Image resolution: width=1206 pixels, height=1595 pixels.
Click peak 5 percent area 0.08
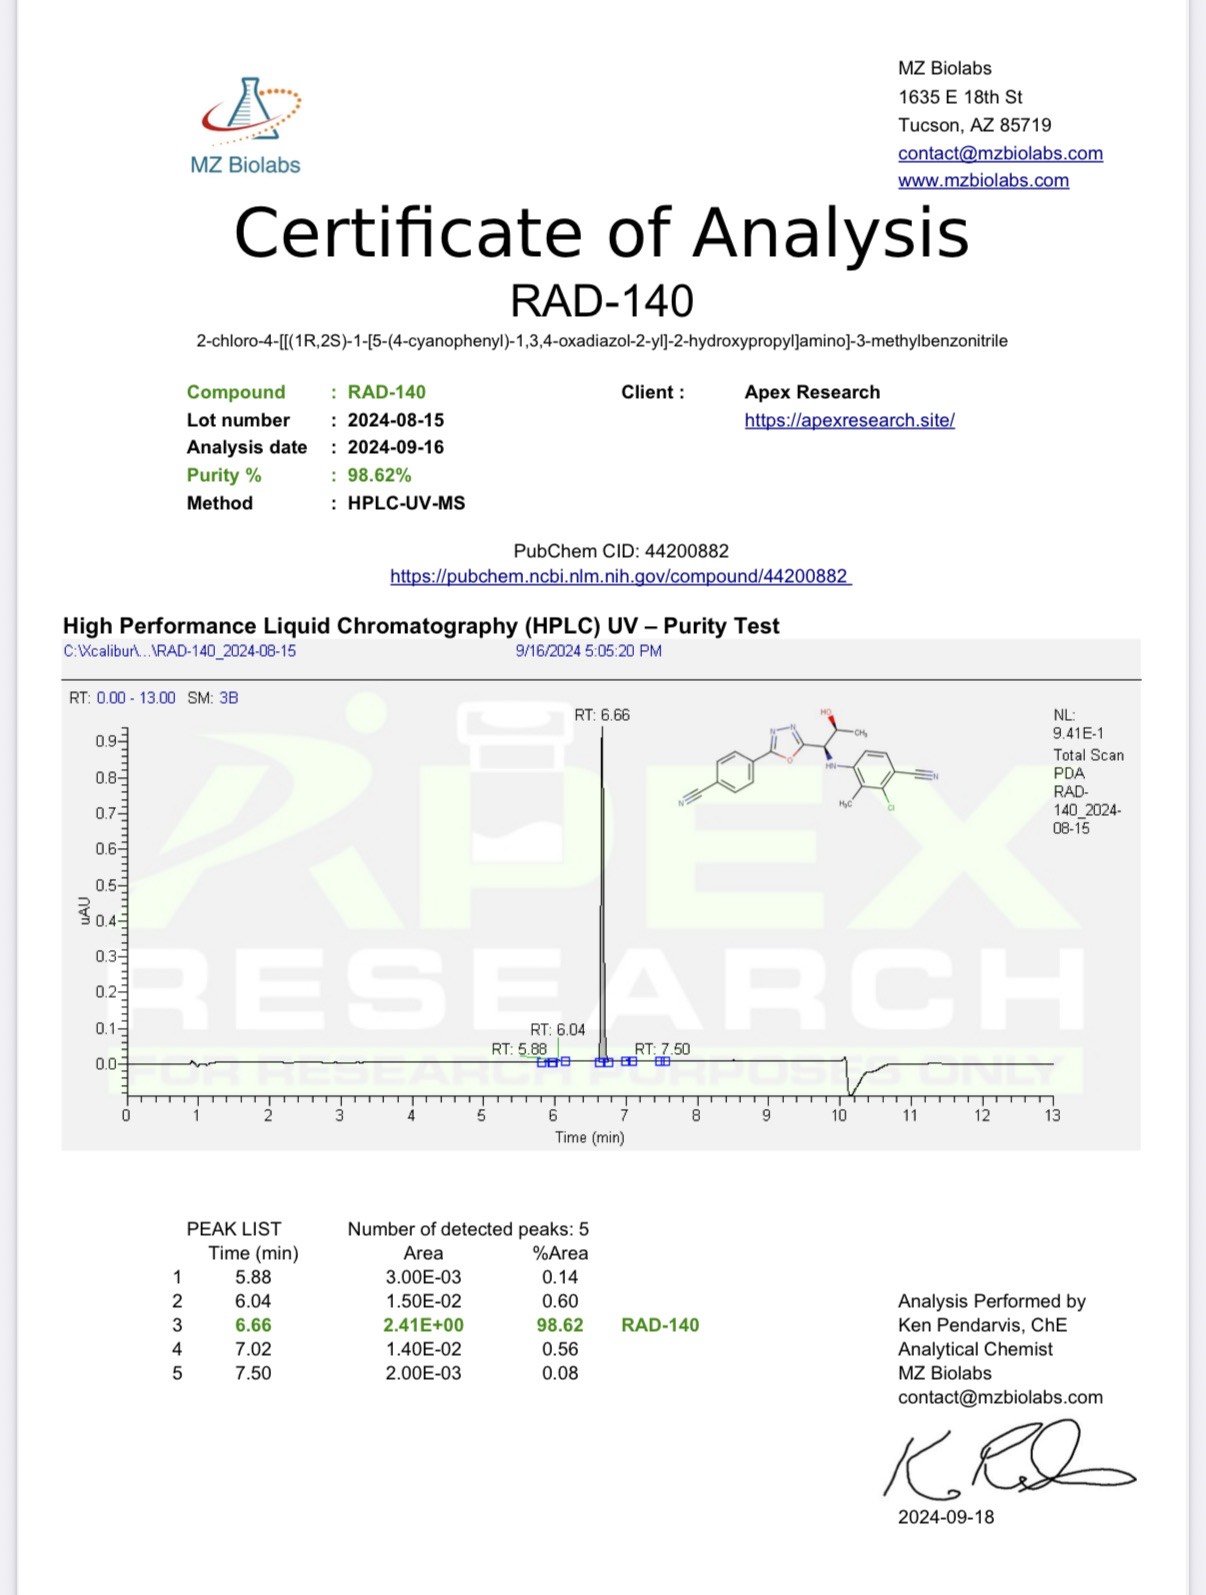(x=560, y=1373)
